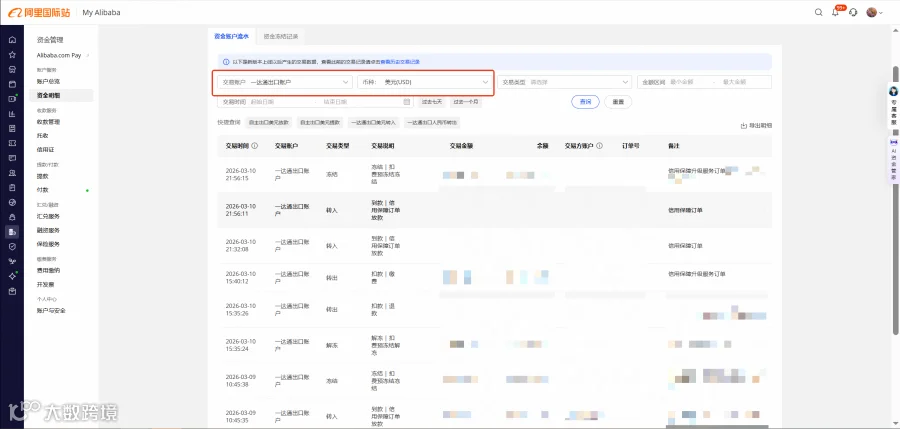Click the star favorites sidebar icon
This screenshot has width=900, height=429.
point(12,55)
